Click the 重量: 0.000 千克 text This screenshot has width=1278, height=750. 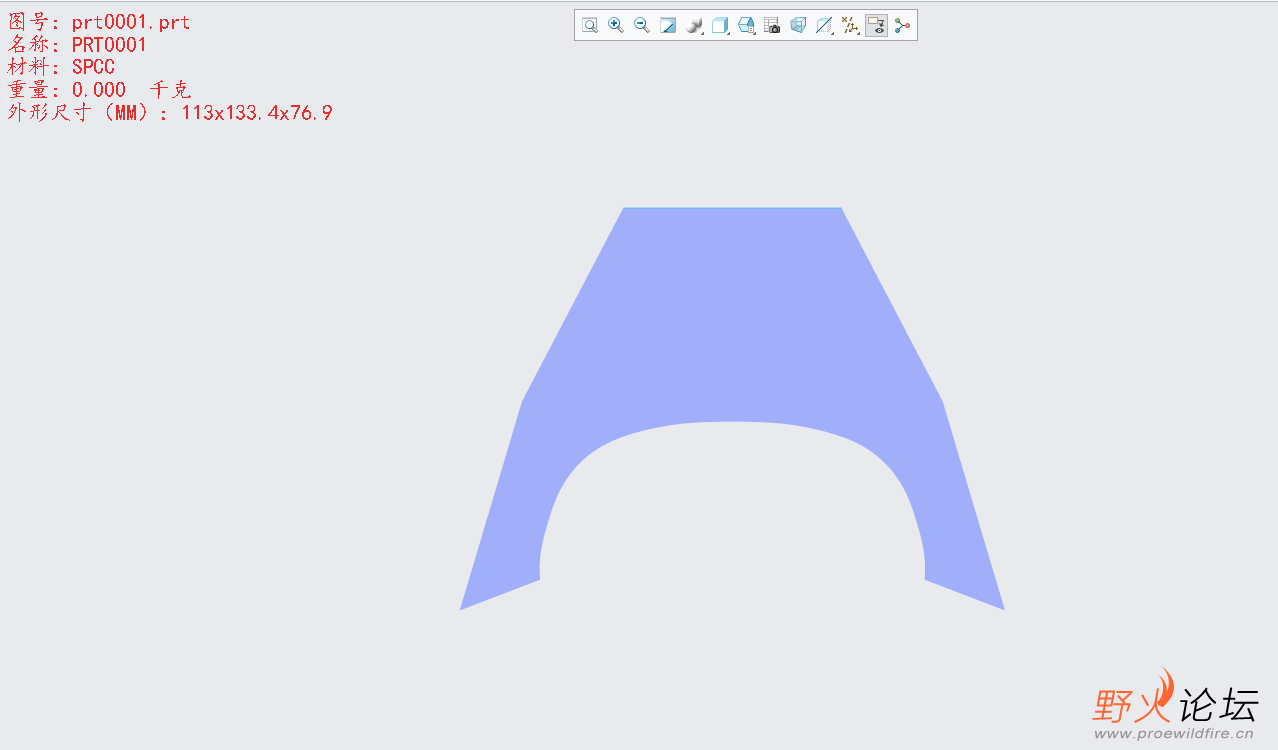tap(99, 90)
